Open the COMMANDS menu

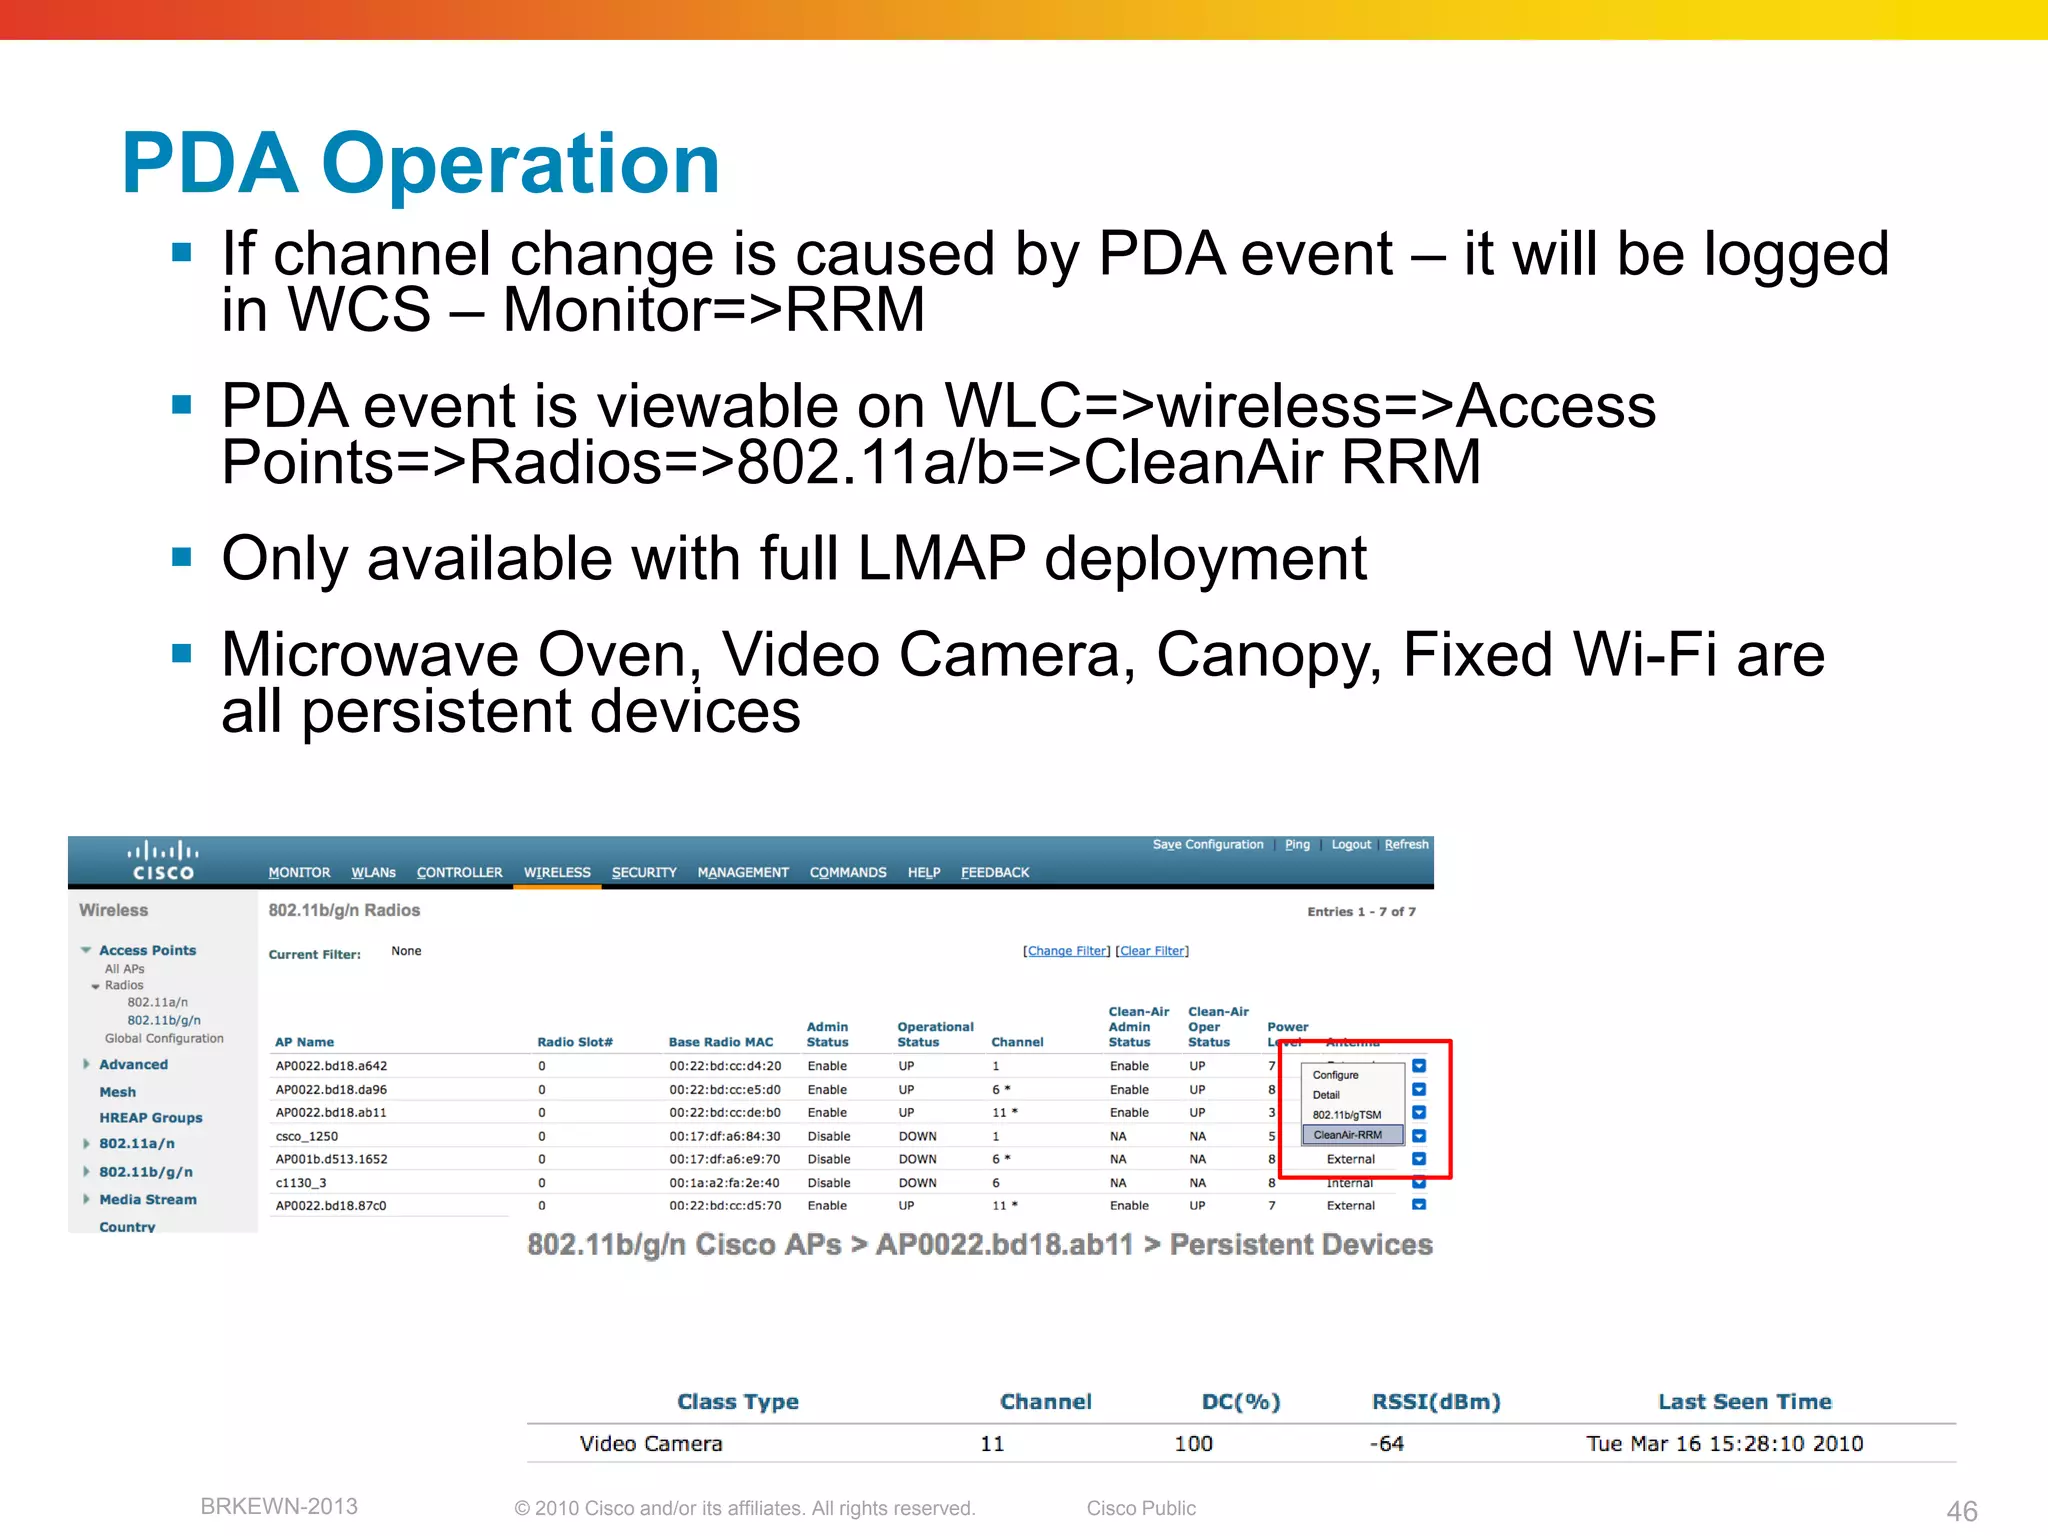(x=848, y=872)
